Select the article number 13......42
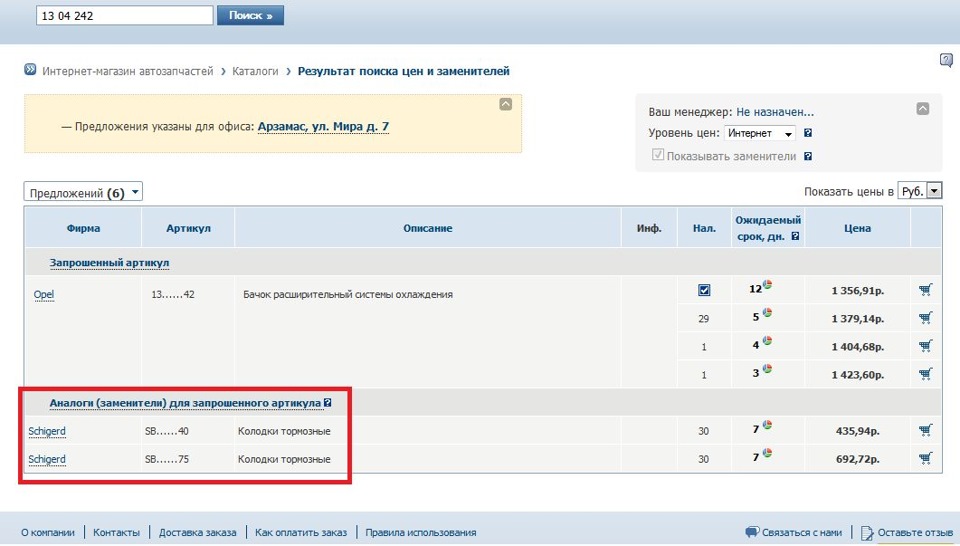The height and width of the screenshot is (546, 960). (x=173, y=294)
